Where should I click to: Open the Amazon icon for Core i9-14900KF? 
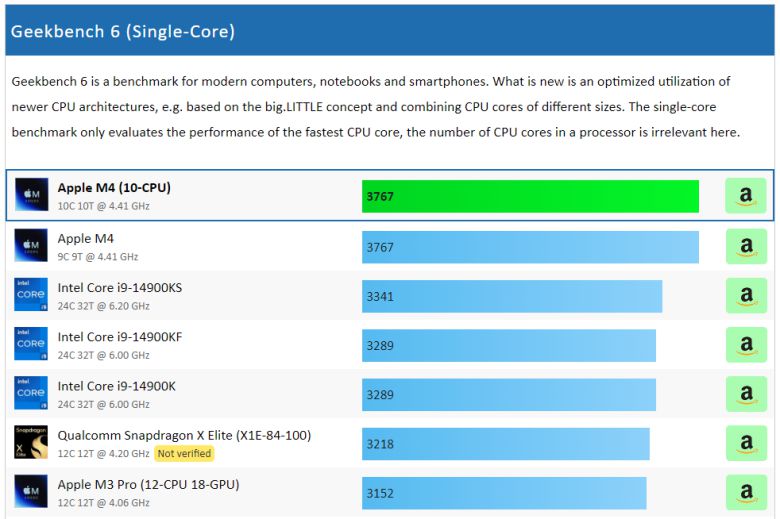746,344
